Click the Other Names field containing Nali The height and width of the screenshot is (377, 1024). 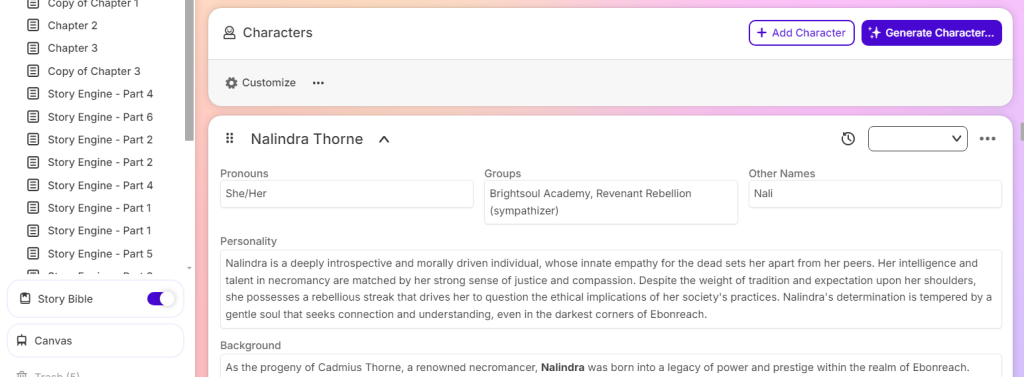875,194
